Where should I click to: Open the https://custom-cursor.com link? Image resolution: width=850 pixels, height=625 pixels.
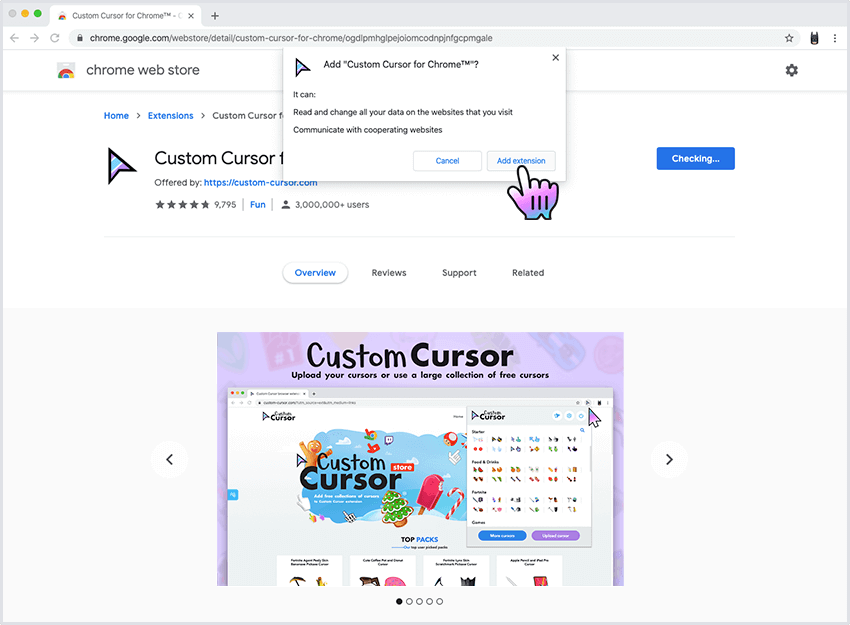coord(260,183)
